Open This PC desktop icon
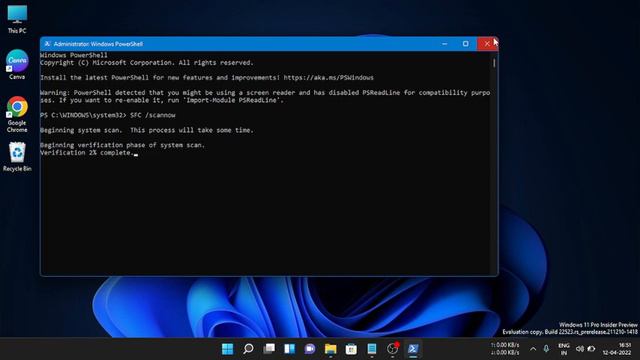The image size is (640, 360). (17, 19)
